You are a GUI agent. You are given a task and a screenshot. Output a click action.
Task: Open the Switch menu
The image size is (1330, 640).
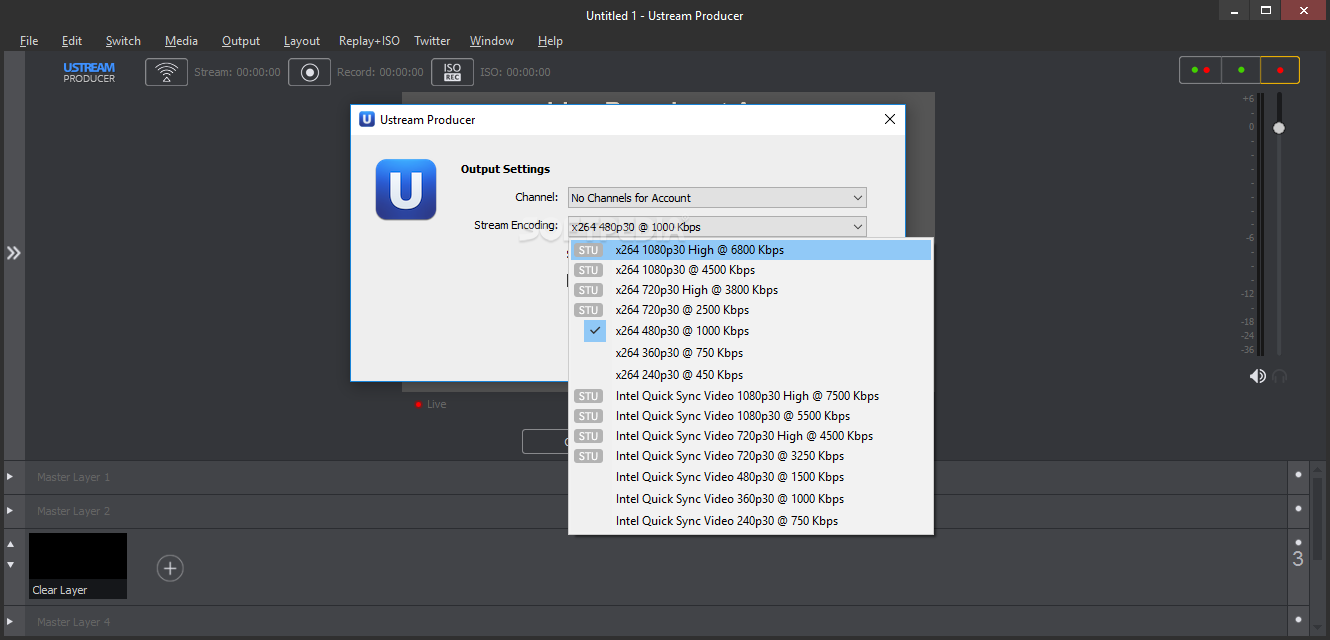[x=123, y=41]
